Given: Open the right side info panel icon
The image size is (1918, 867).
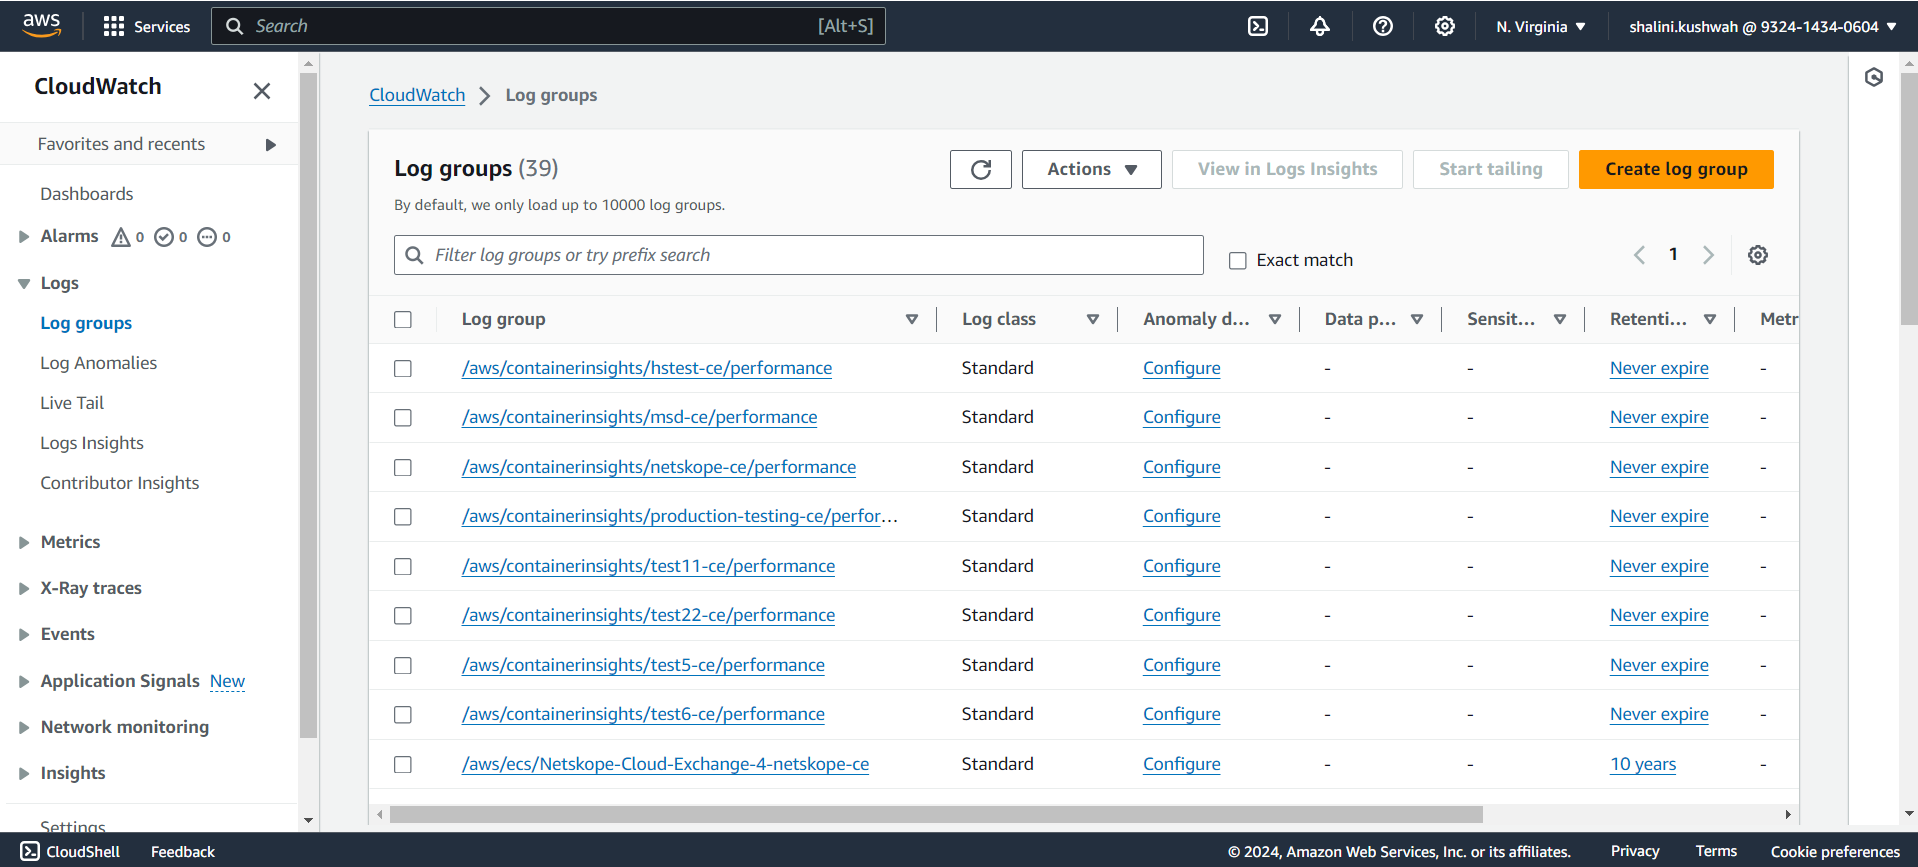Looking at the screenshot, I should [x=1874, y=77].
